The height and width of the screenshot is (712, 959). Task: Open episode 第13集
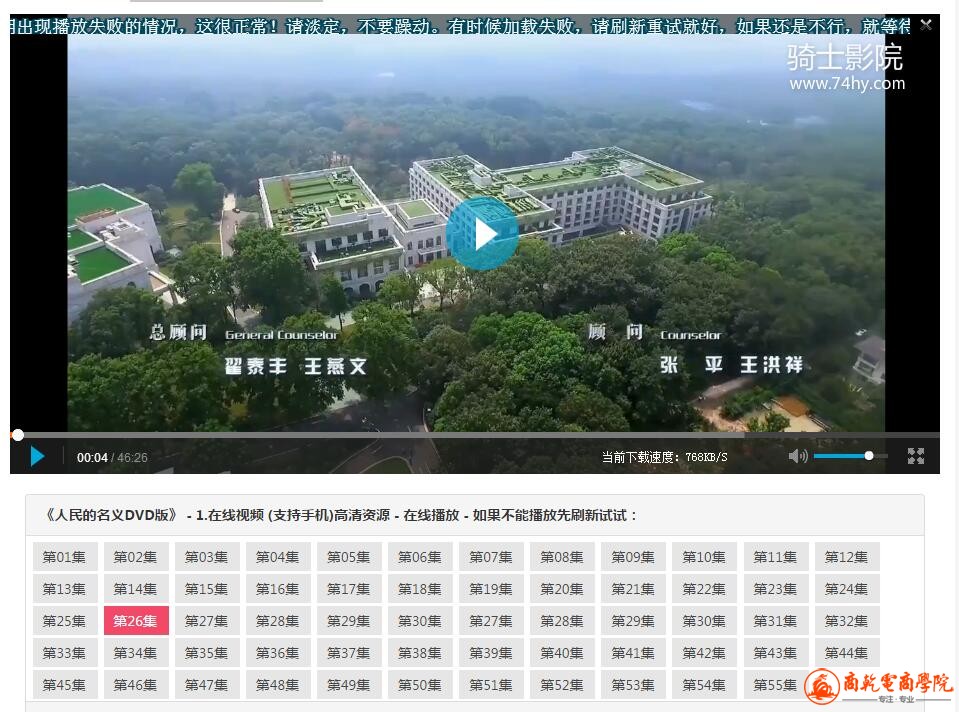click(x=65, y=588)
